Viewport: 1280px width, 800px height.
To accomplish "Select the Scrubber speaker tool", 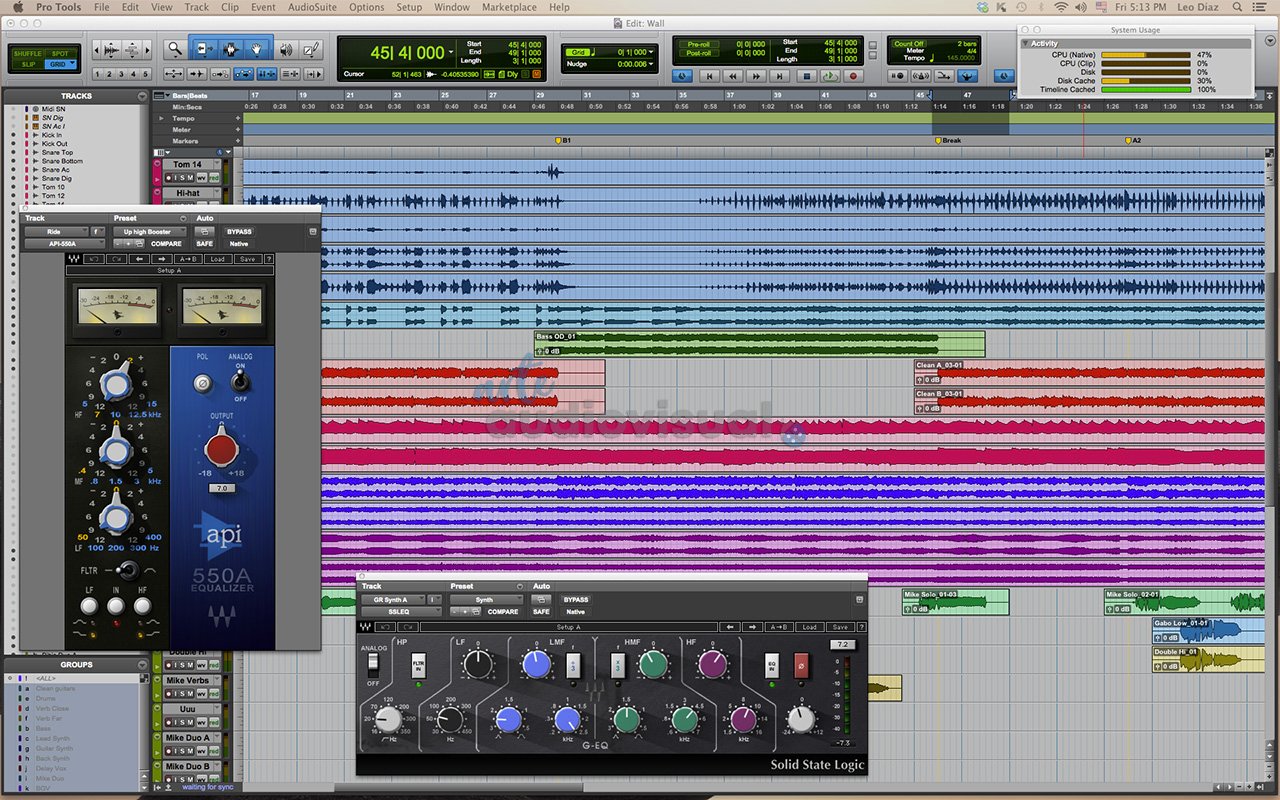I will pyautogui.click(x=286, y=49).
